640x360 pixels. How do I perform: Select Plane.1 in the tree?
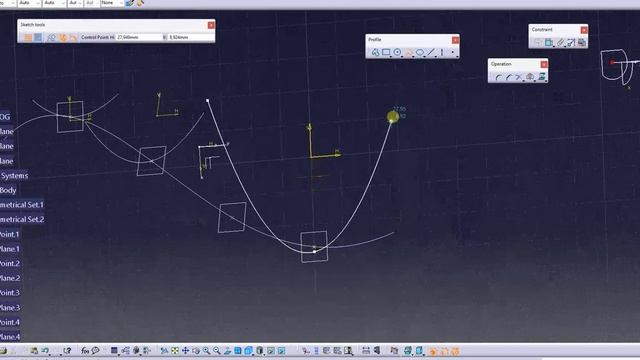(x=10, y=249)
